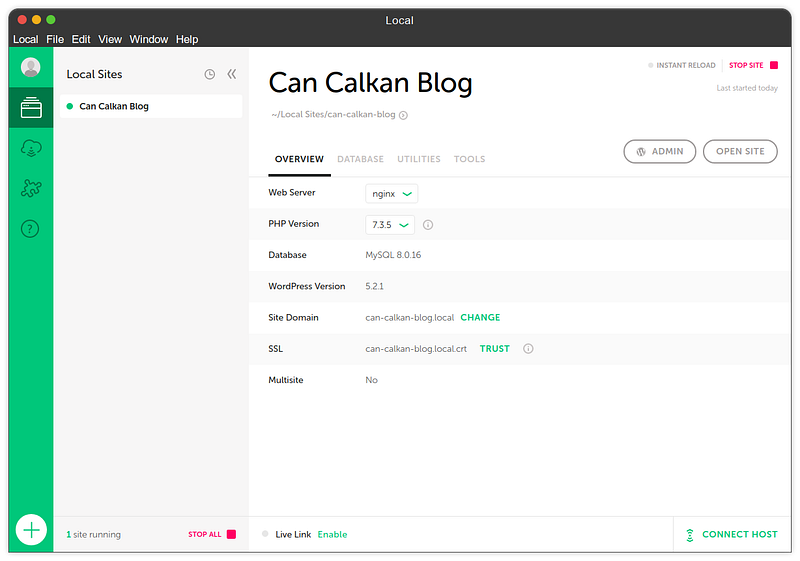
Task: Click the green plus add site button
Action: tap(31, 530)
